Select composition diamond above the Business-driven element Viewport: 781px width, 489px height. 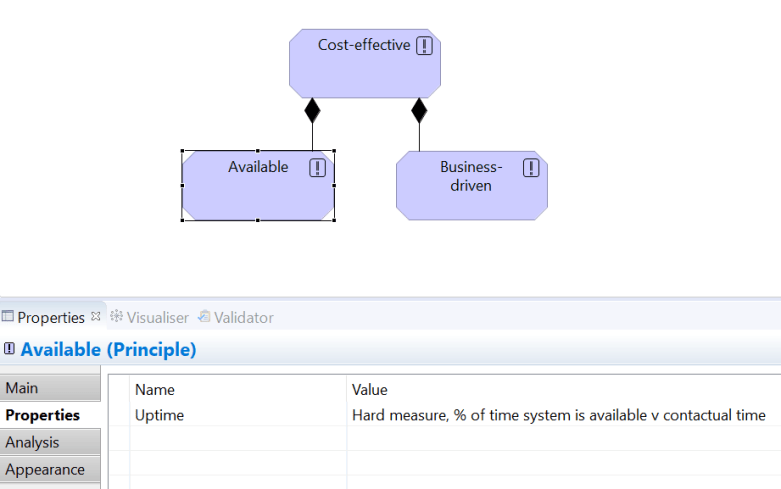(419, 110)
